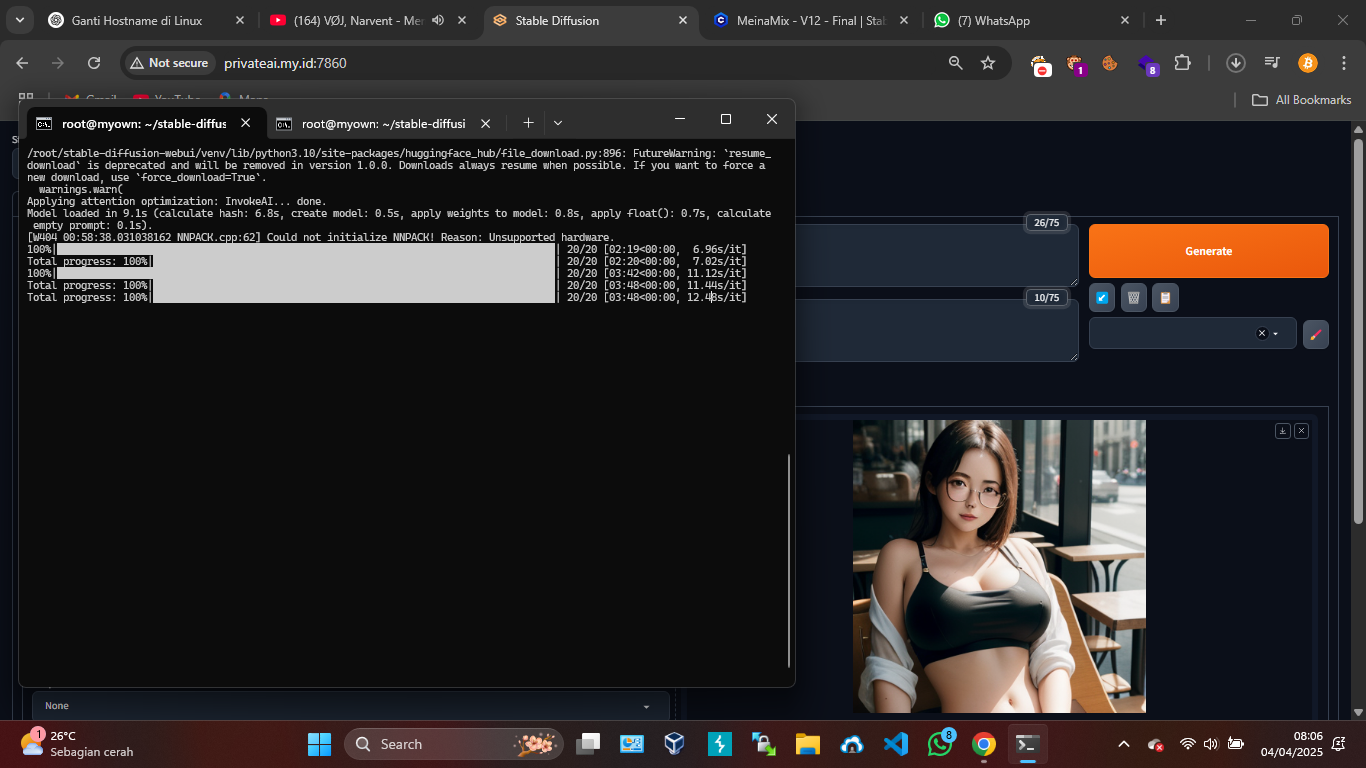Open Chrome tab search dropdown

[19, 20]
